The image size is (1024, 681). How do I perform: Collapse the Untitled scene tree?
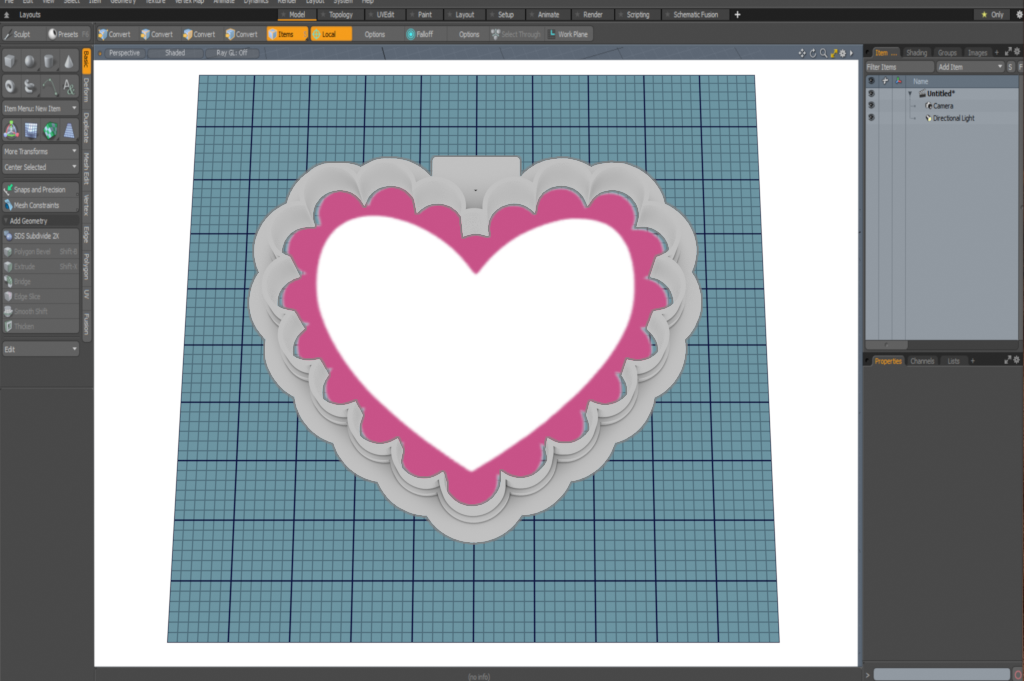coord(910,93)
